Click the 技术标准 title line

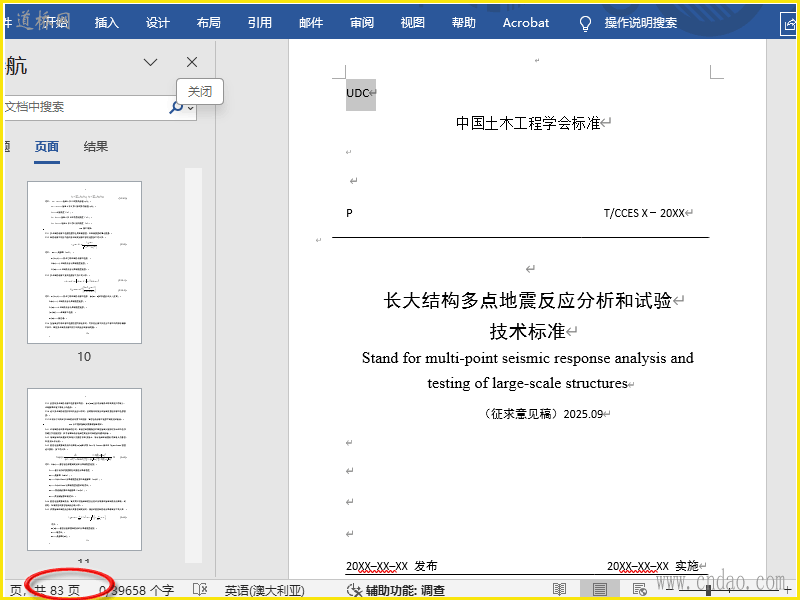tap(528, 332)
